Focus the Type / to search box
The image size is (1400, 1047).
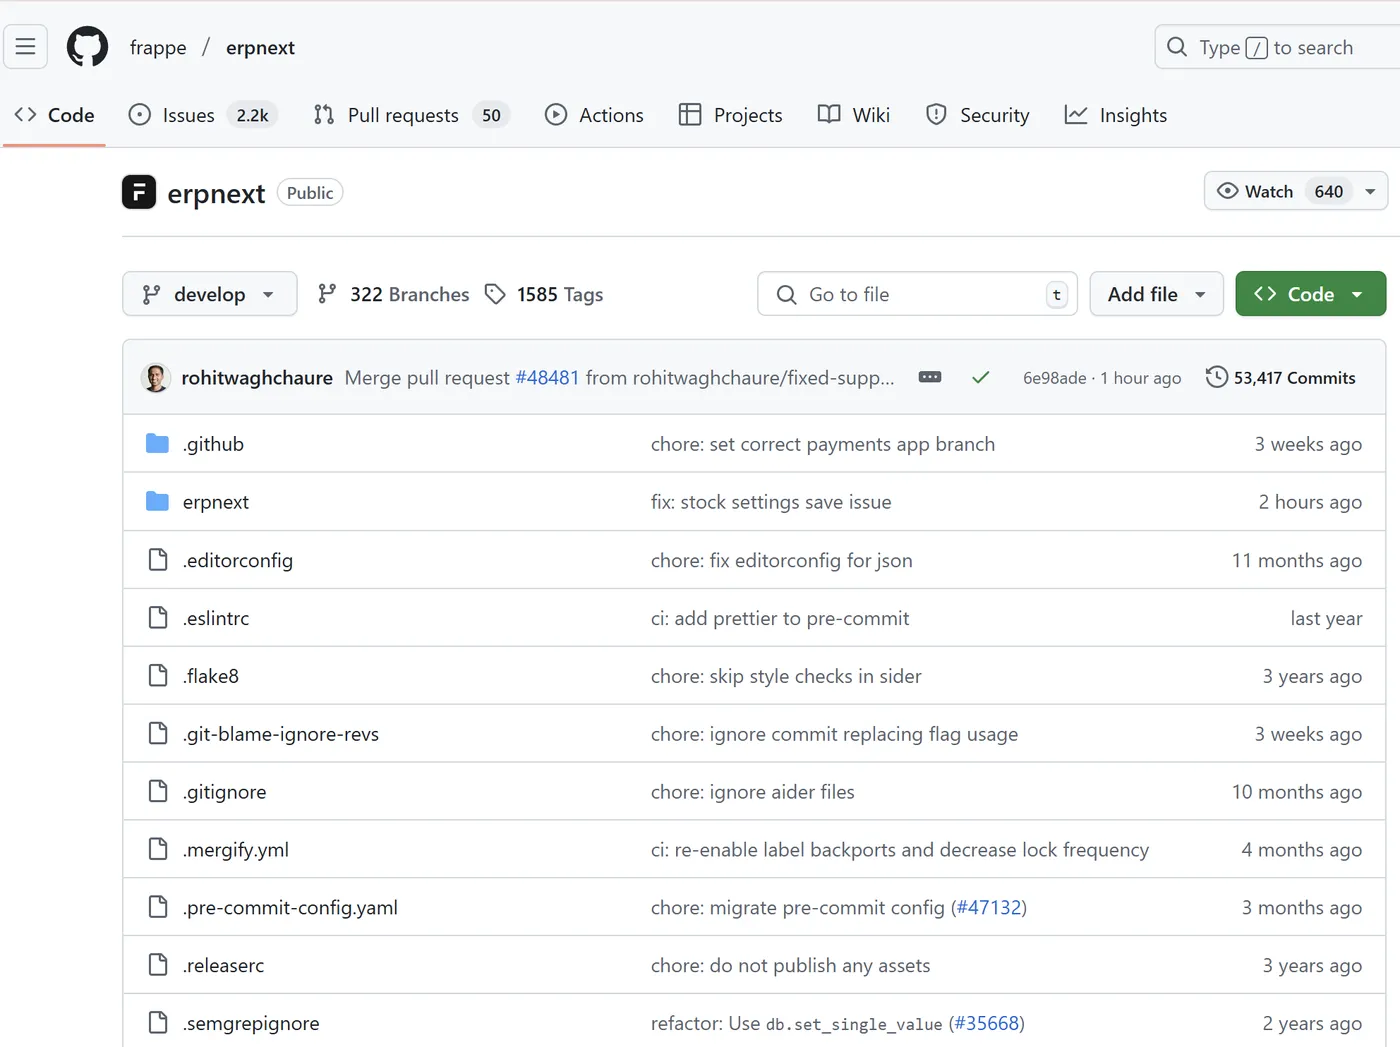coord(1277,47)
